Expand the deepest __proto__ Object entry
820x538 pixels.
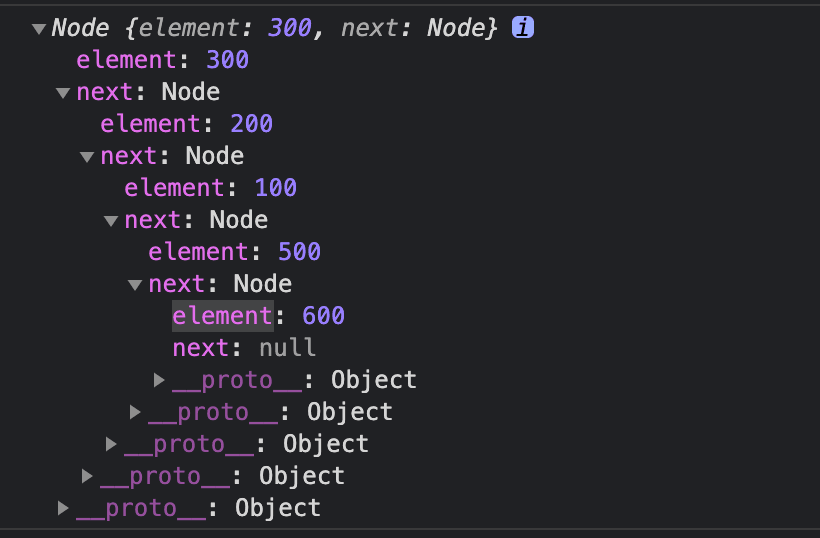pyautogui.click(x=159, y=380)
